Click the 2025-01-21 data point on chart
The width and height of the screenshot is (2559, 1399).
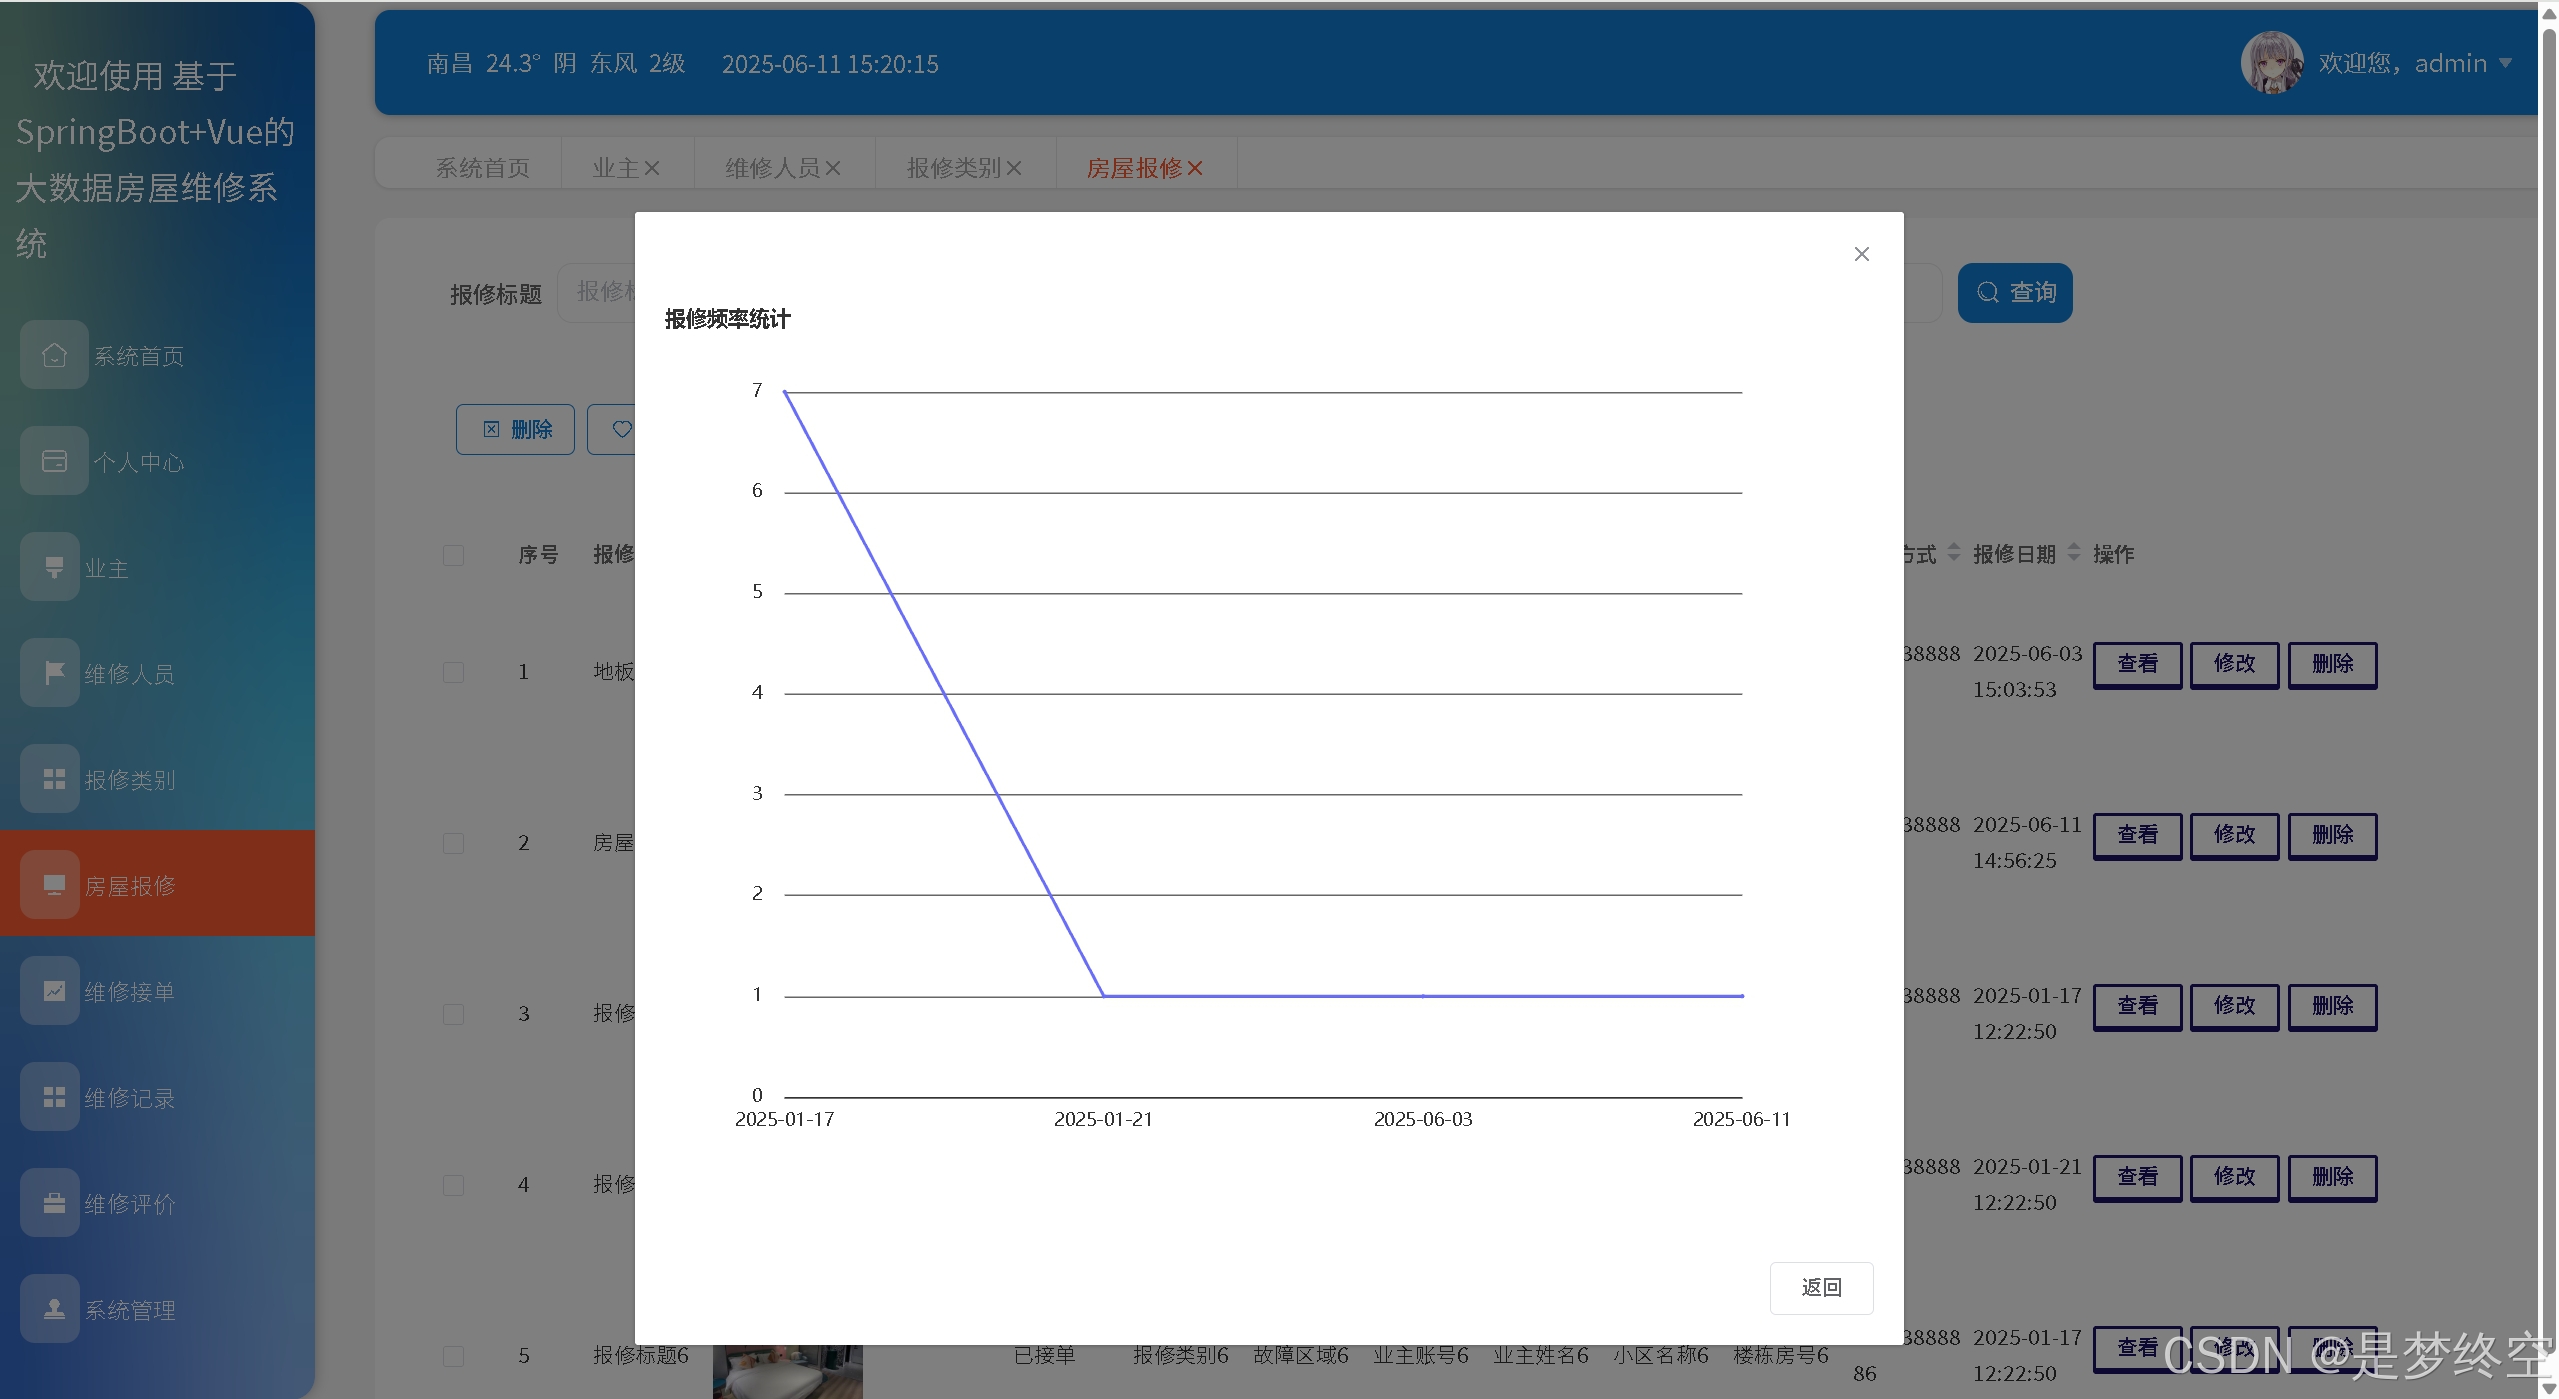1103,996
